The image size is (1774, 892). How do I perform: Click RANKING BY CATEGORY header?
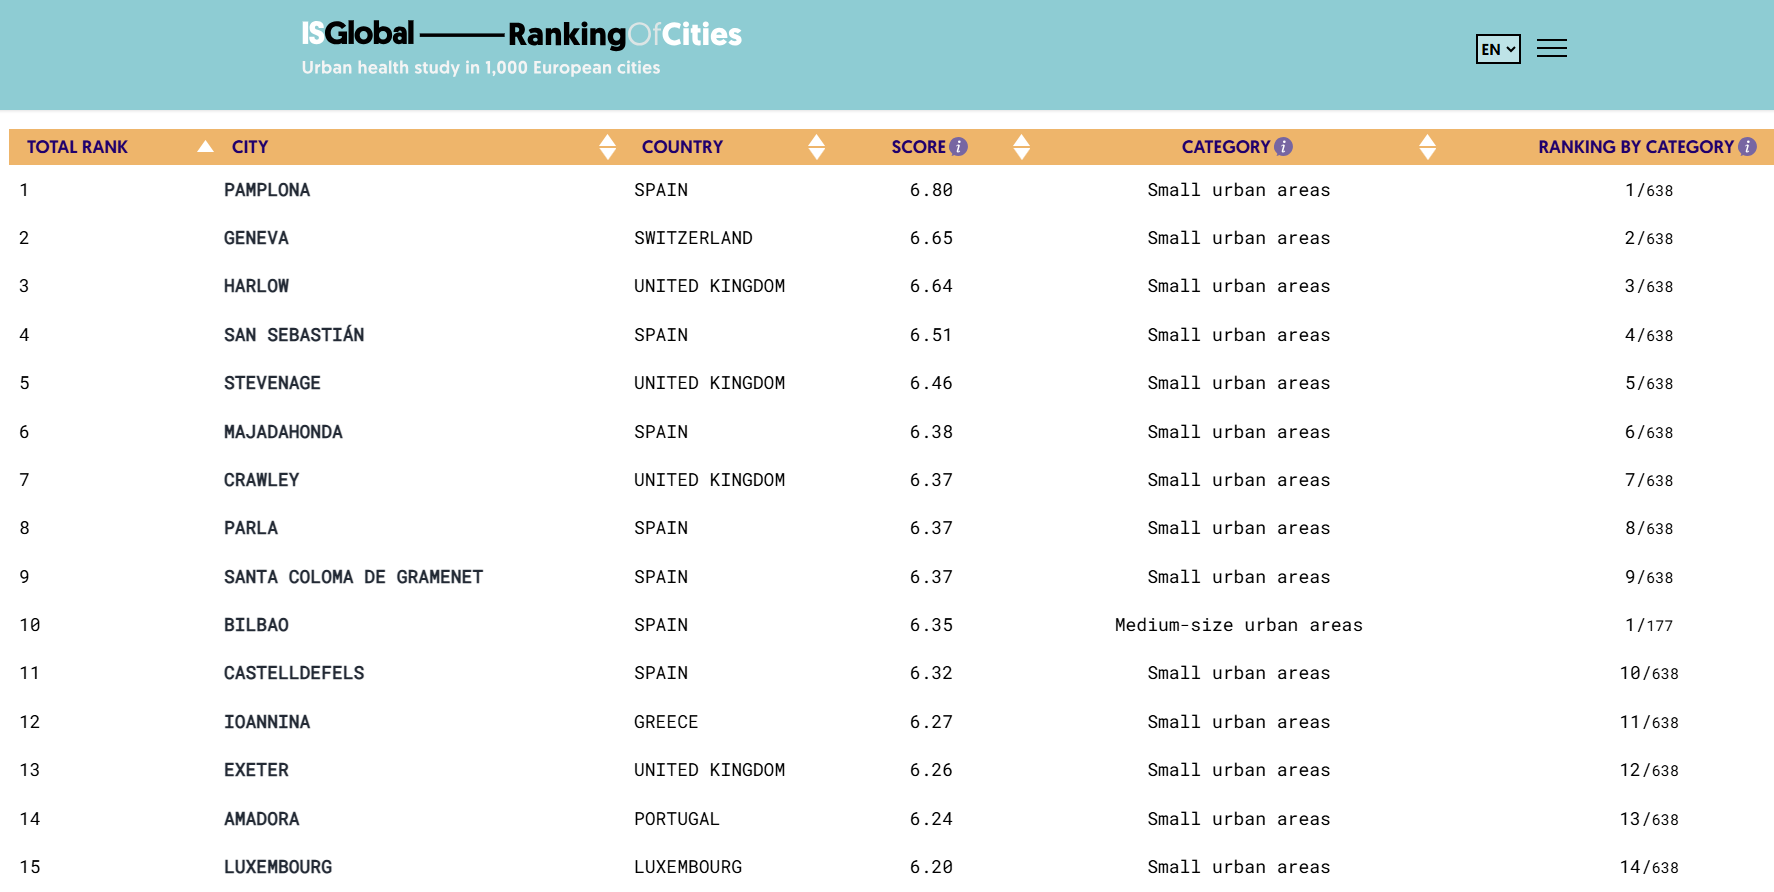click(x=1636, y=147)
